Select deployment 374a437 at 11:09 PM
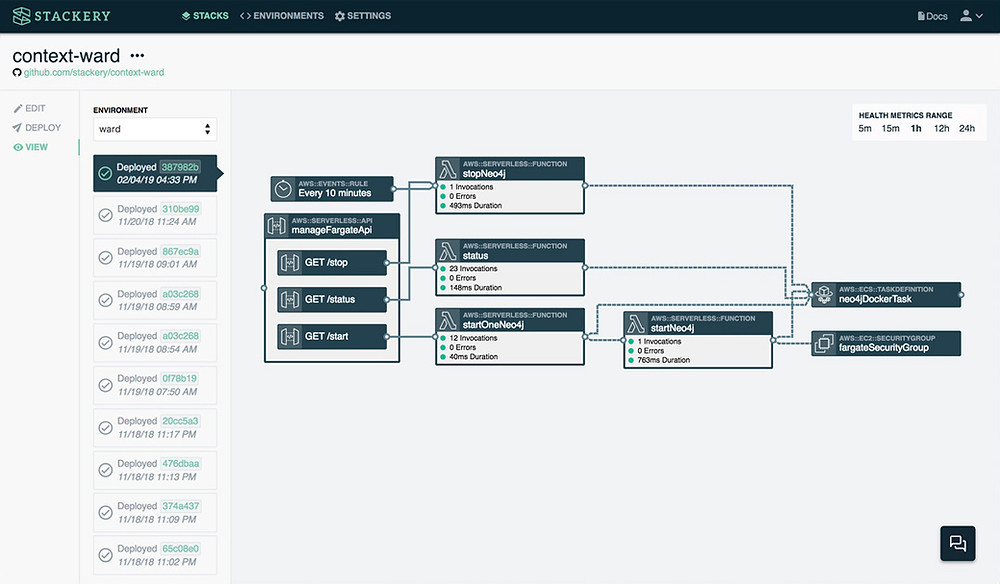1000x584 pixels. (155, 513)
